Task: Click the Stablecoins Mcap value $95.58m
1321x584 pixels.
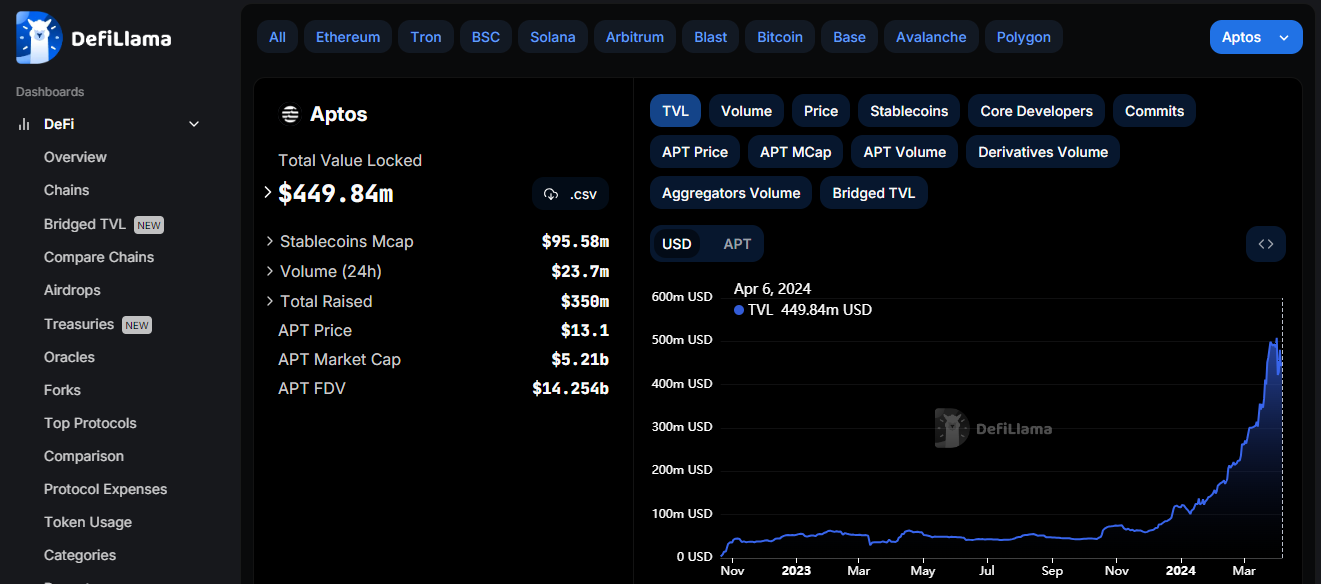Action: 575,241
